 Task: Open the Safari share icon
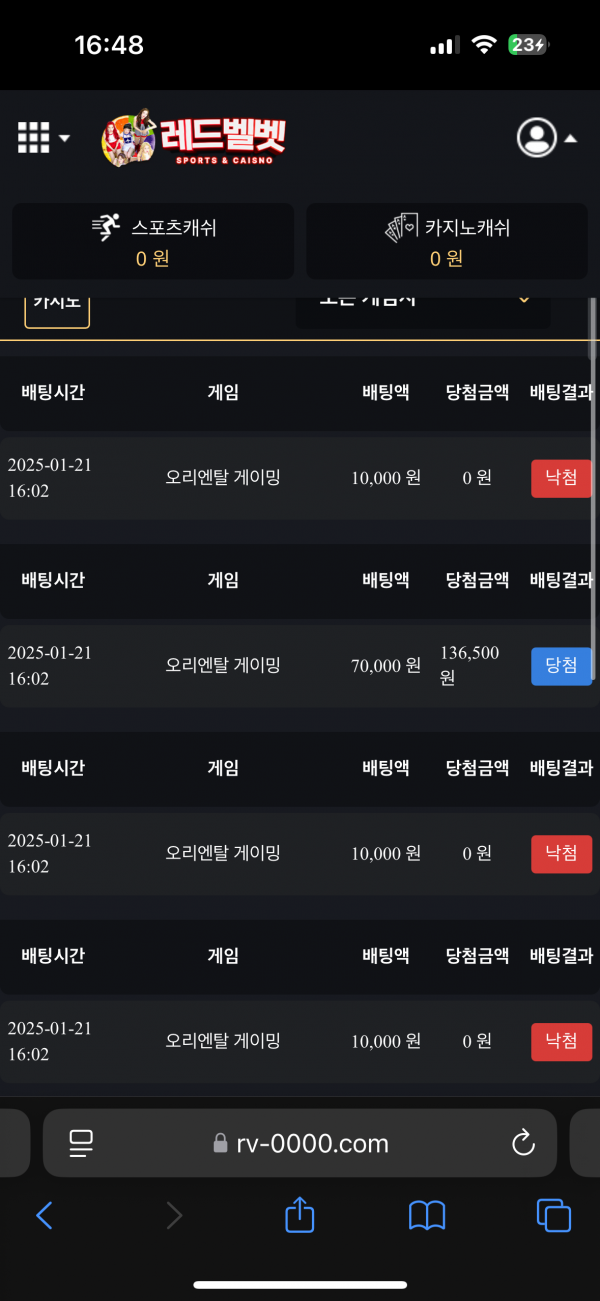300,1215
